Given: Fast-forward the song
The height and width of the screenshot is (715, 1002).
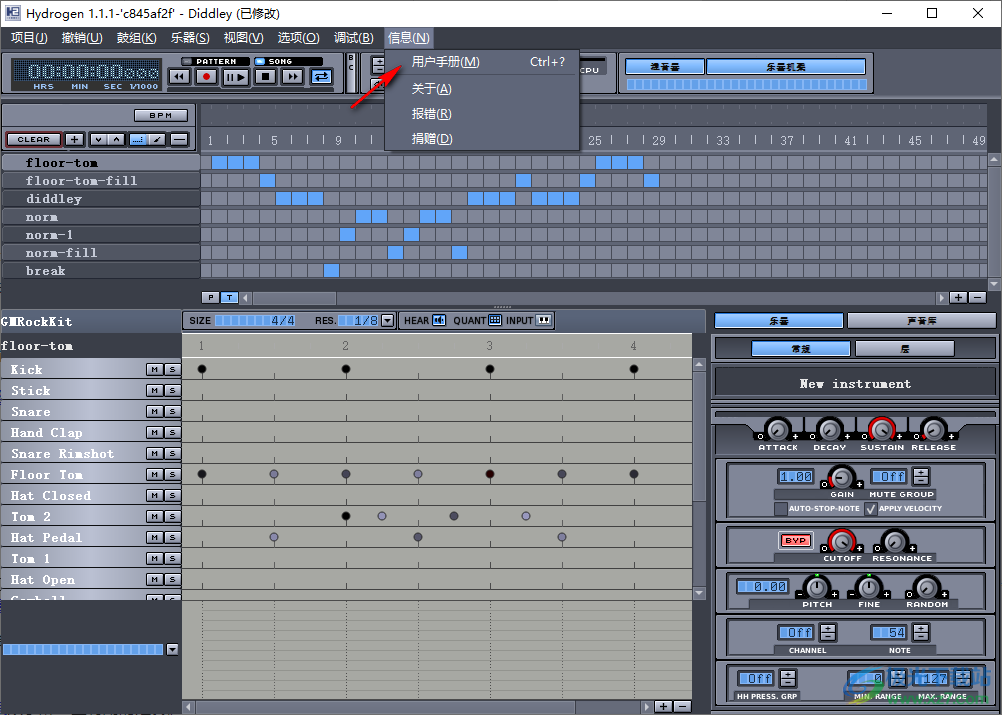Looking at the screenshot, I should click(x=293, y=77).
